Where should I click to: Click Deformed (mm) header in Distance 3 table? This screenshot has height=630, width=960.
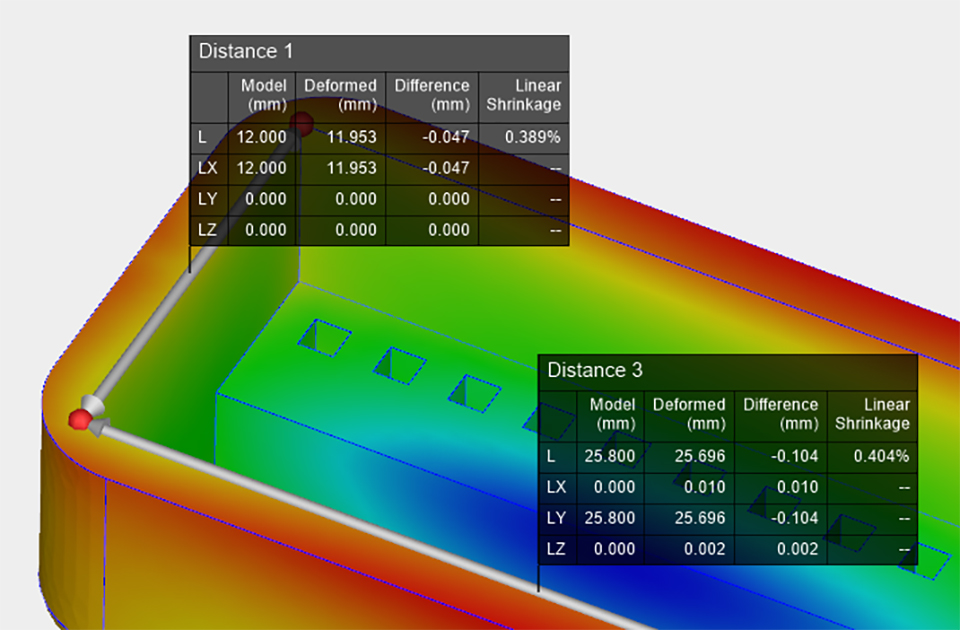689,414
